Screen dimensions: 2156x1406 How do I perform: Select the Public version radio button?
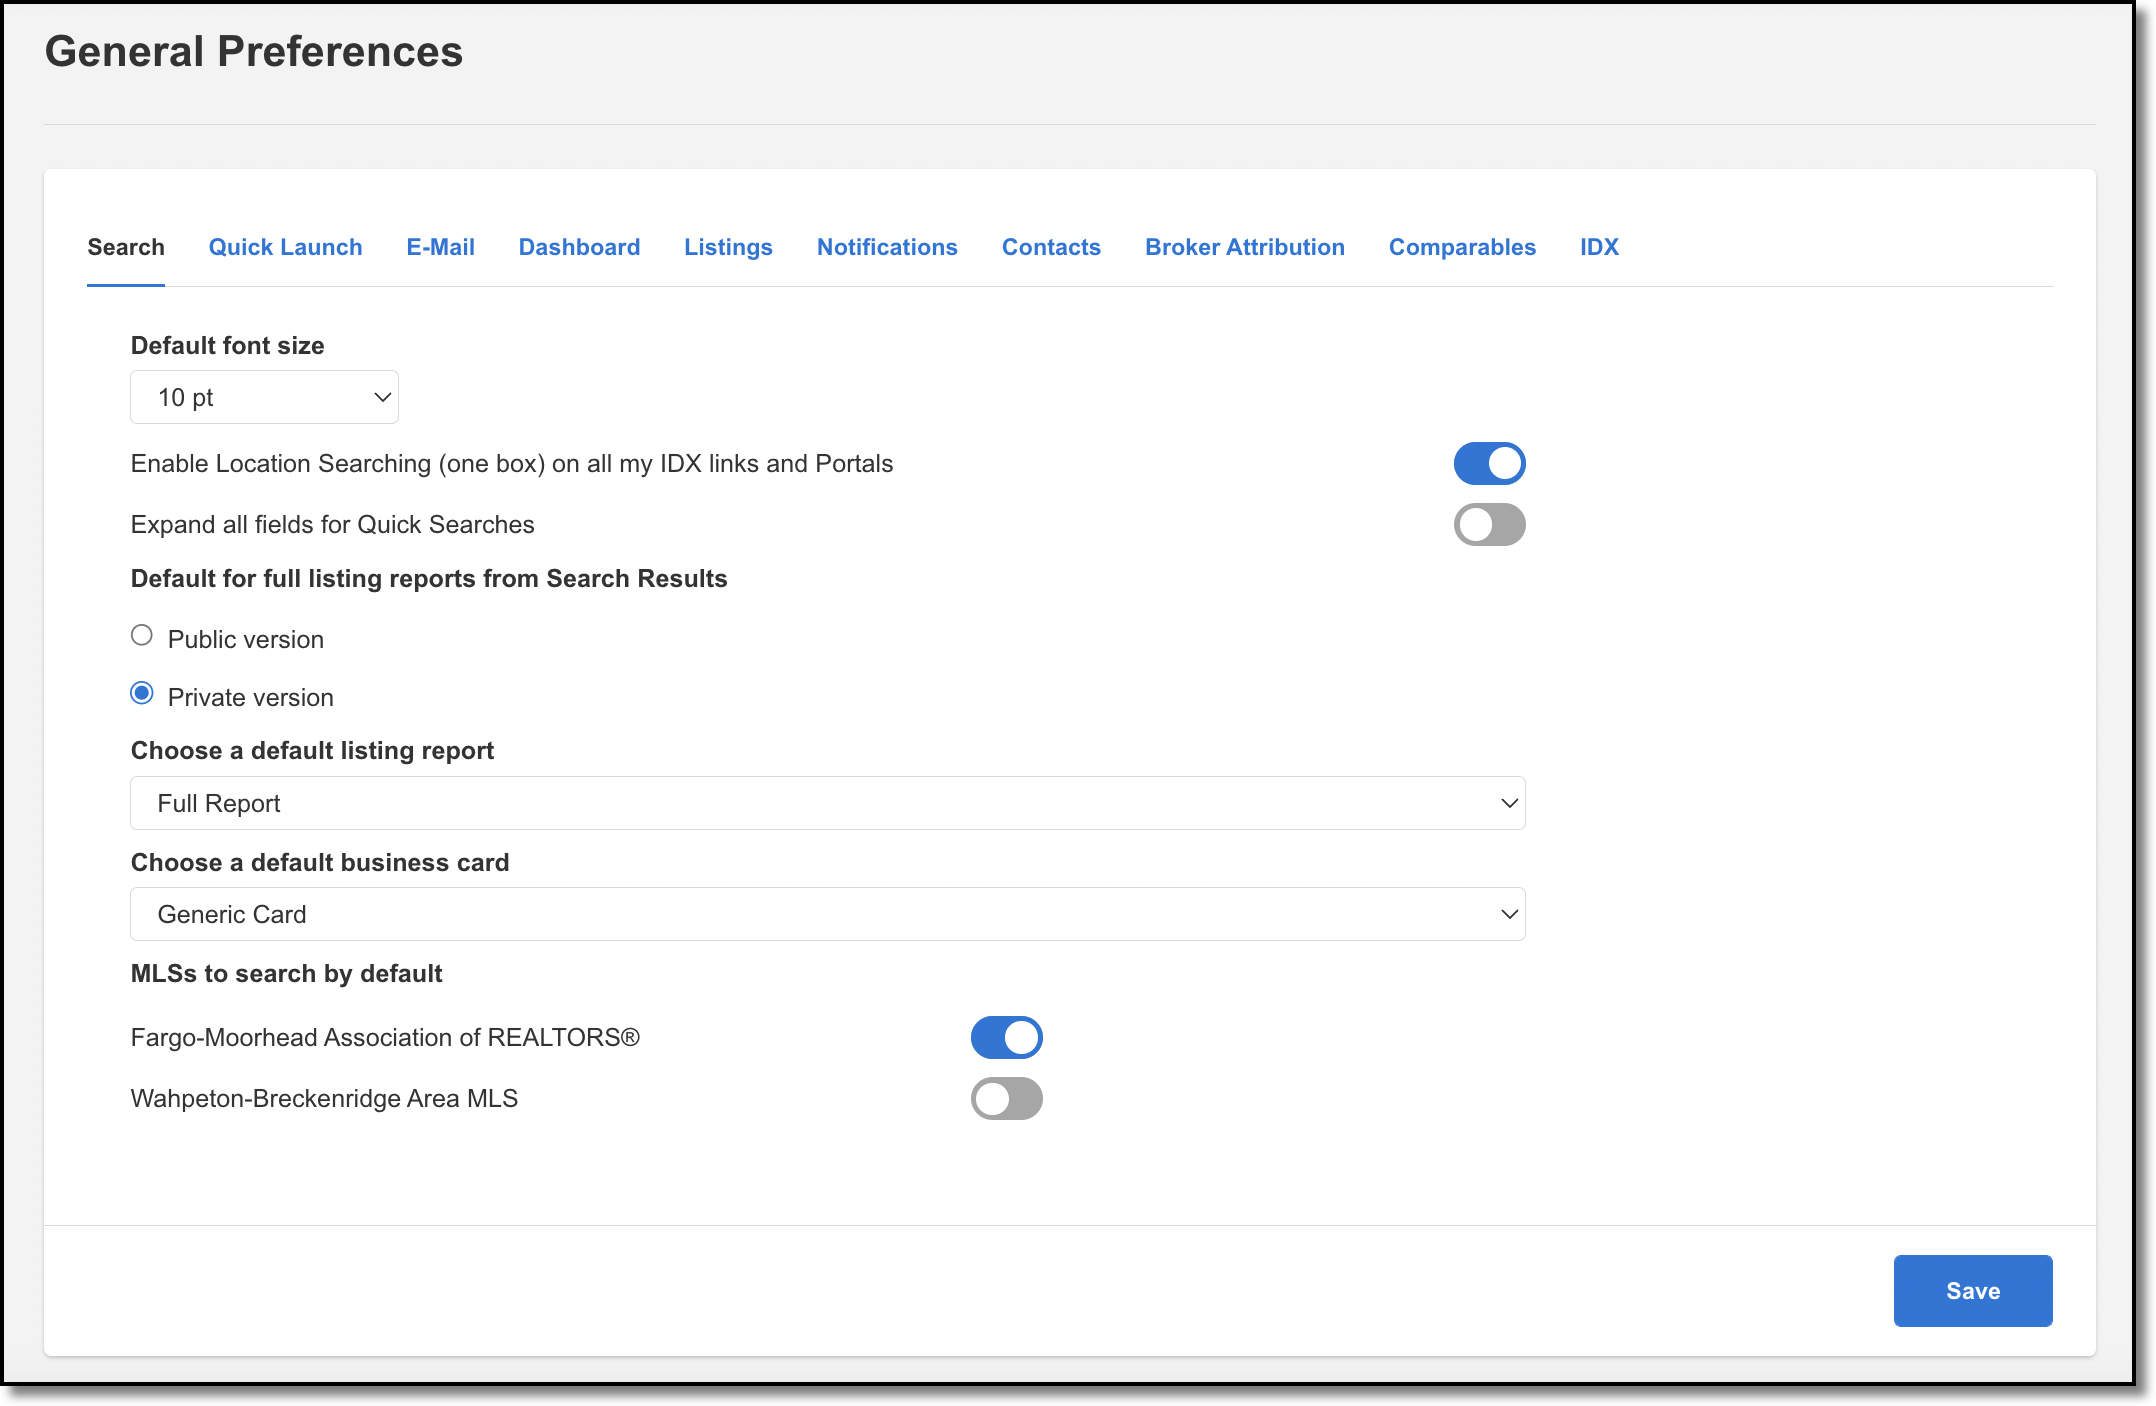[142, 636]
